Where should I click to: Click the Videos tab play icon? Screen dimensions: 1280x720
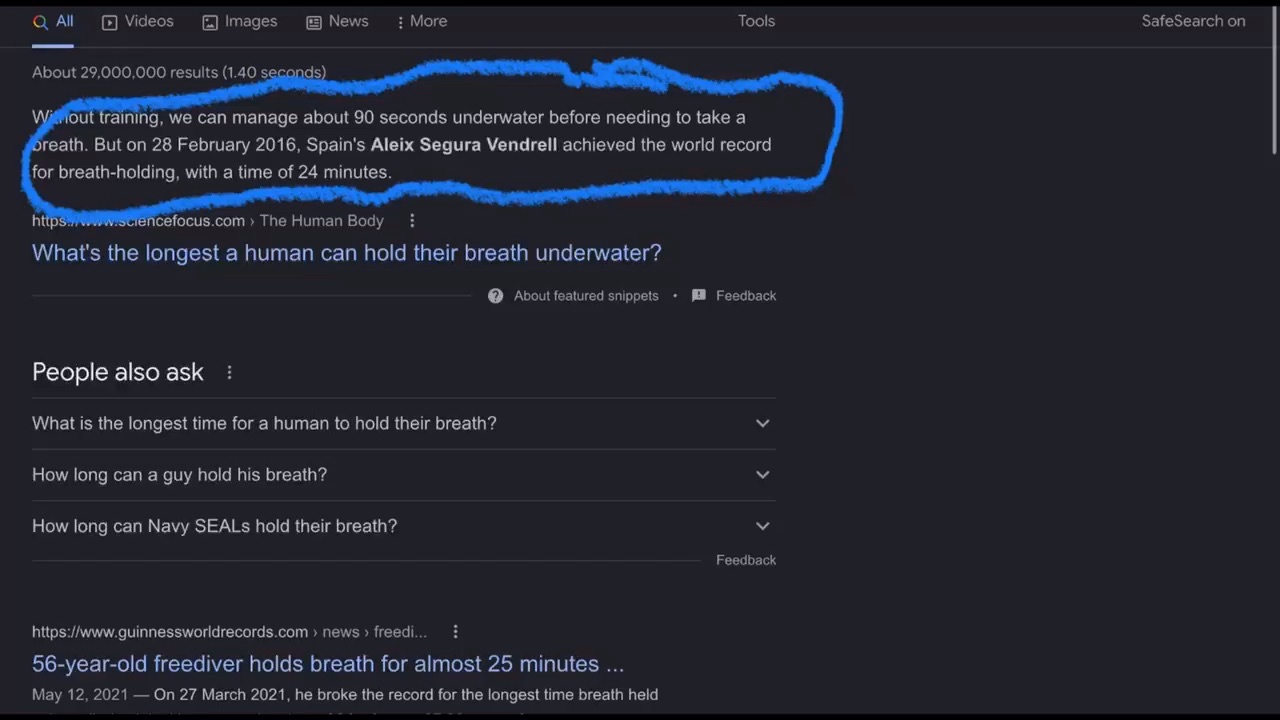110,22
